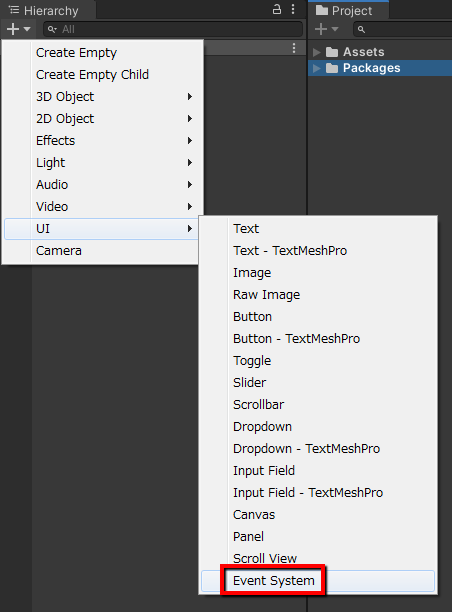452x612 pixels.
Task: Create a legacy Button element
Action: coord(318,317)
